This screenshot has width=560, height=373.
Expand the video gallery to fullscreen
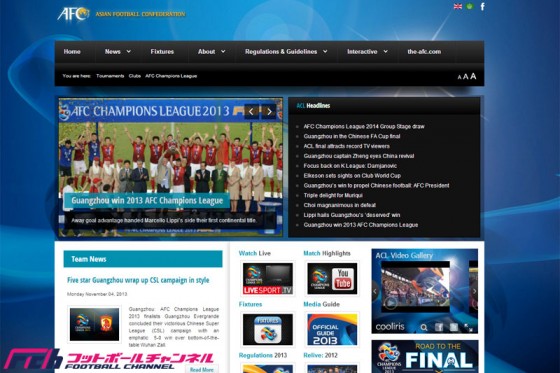click(468, 327)
